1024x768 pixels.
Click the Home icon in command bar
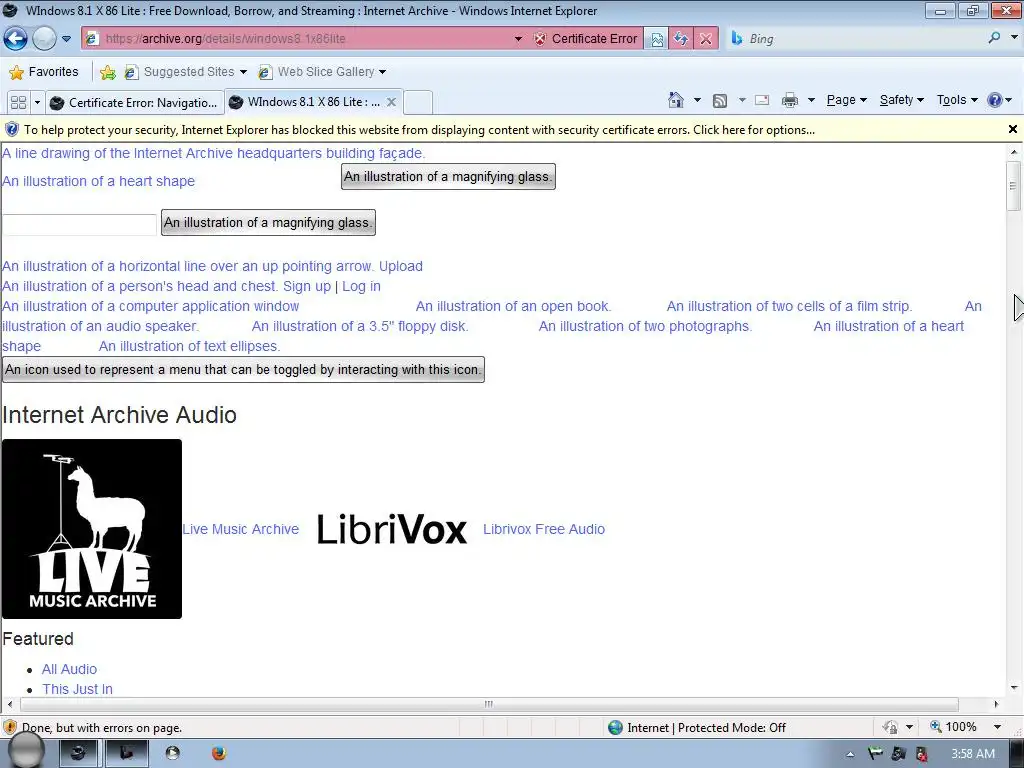[676, 100]
